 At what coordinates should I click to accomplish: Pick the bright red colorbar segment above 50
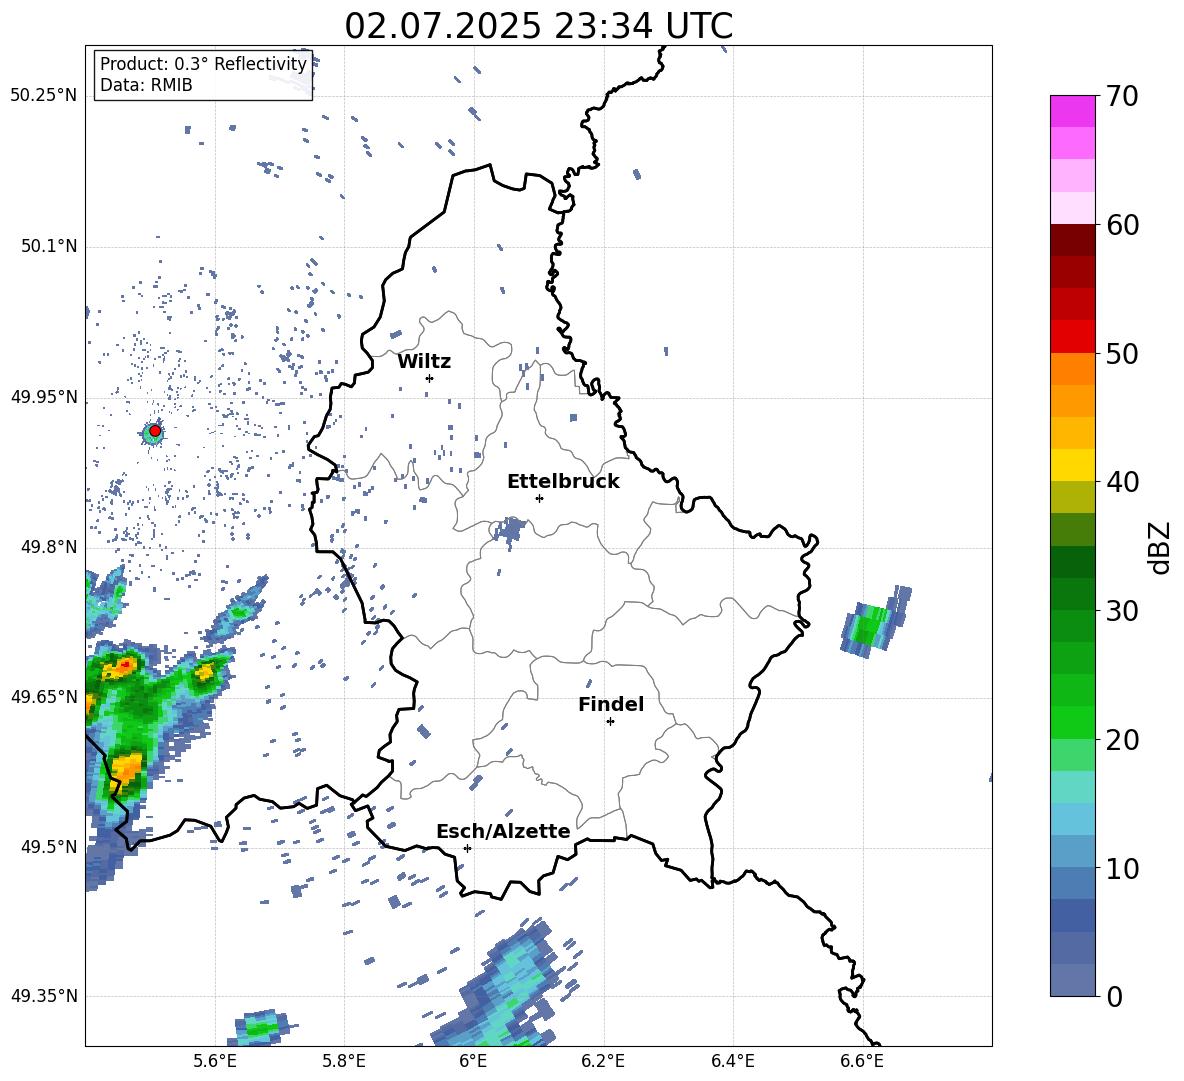(1072, 337)
